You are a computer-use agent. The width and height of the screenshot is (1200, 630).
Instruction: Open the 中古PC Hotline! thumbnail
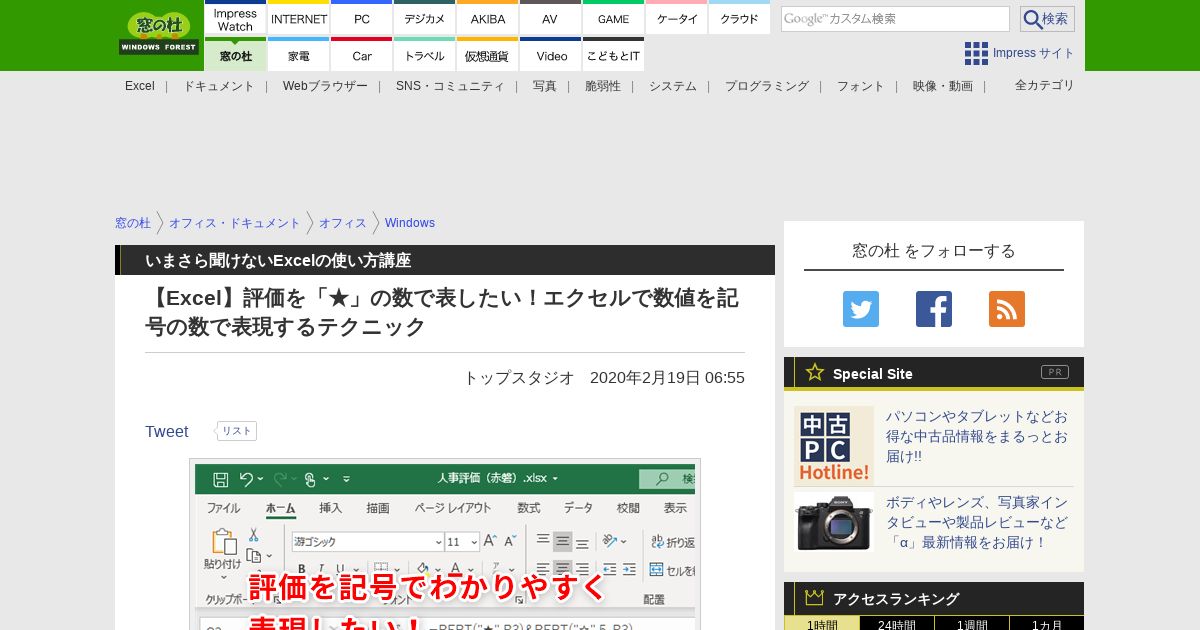point(834,446)
